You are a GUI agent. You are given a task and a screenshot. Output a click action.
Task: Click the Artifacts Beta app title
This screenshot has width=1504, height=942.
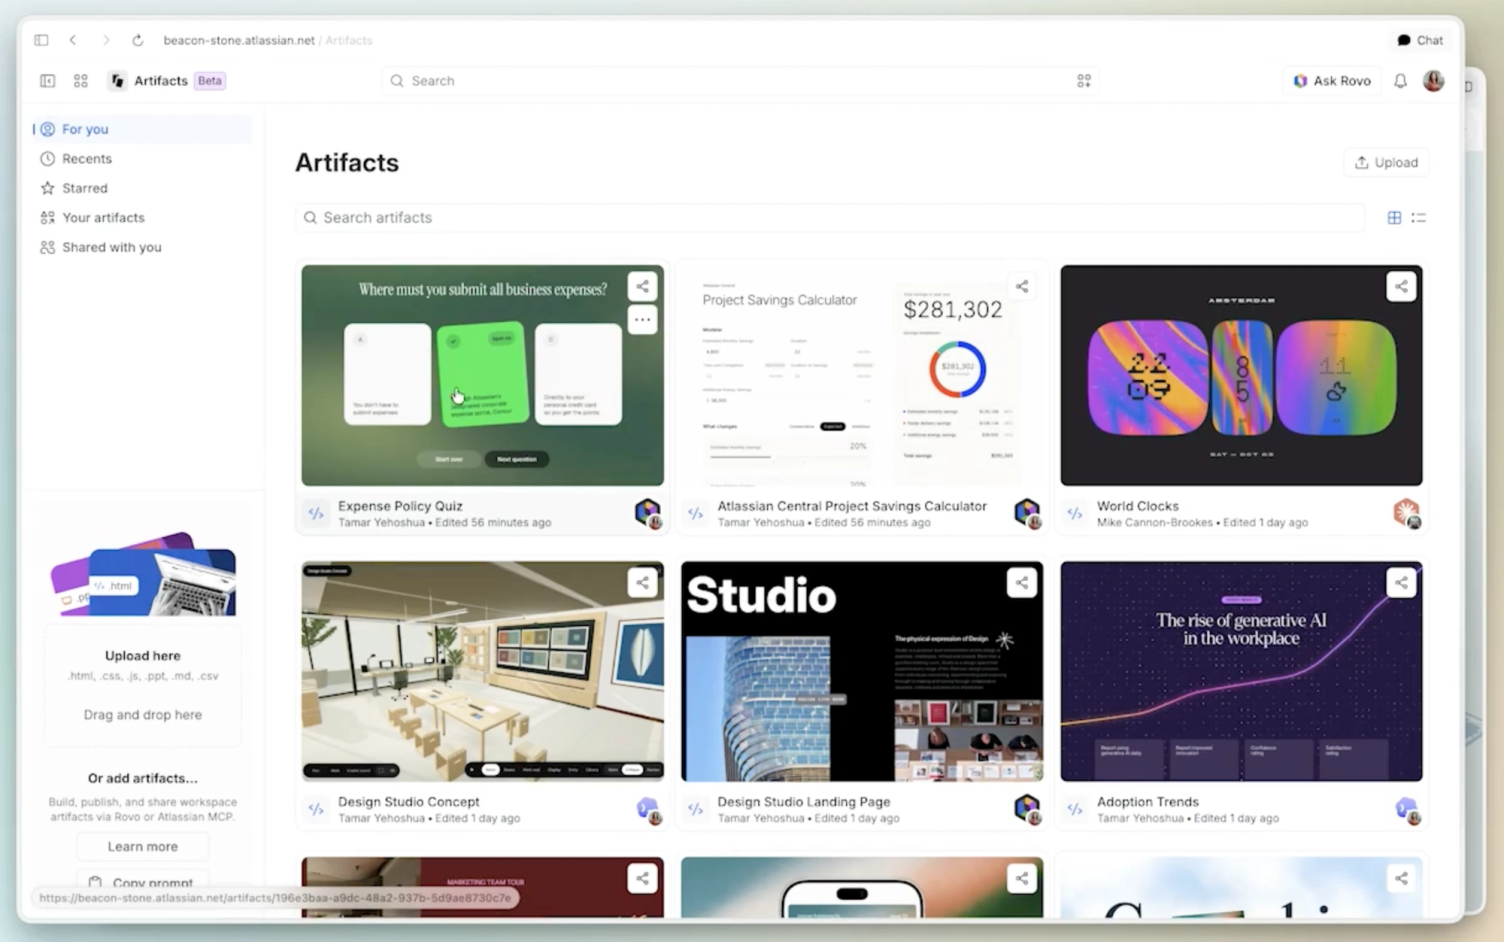168,81
